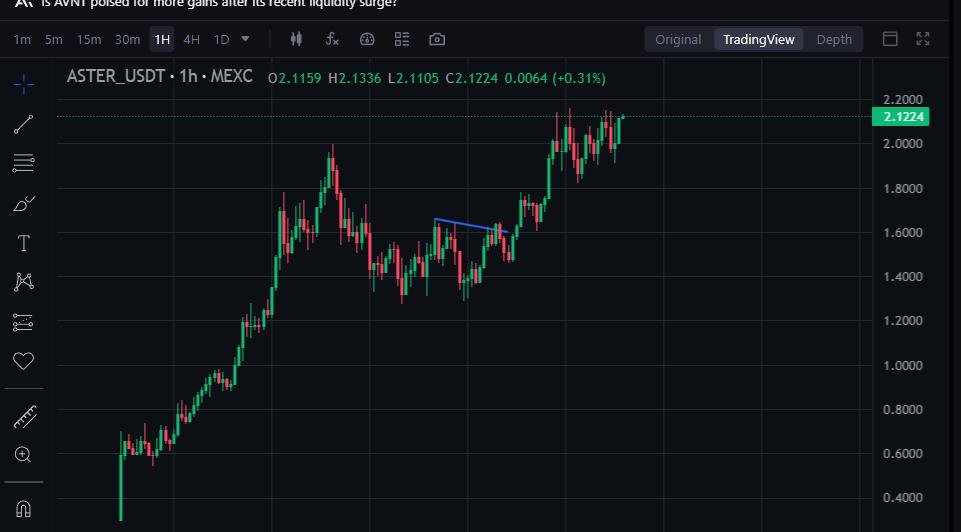961x532 pixels.
Task: Switch to the 4H timeframe
Action: 192,39
